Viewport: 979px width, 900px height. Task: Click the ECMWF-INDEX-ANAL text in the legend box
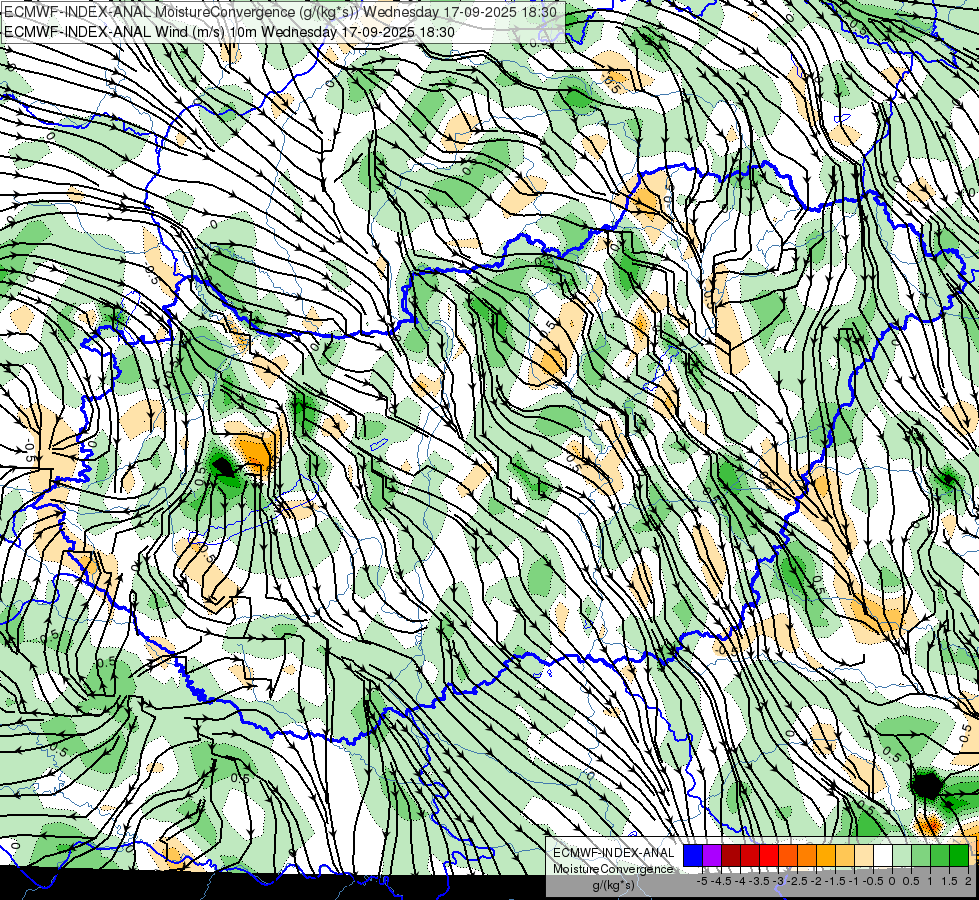click(x=614, y=853)
